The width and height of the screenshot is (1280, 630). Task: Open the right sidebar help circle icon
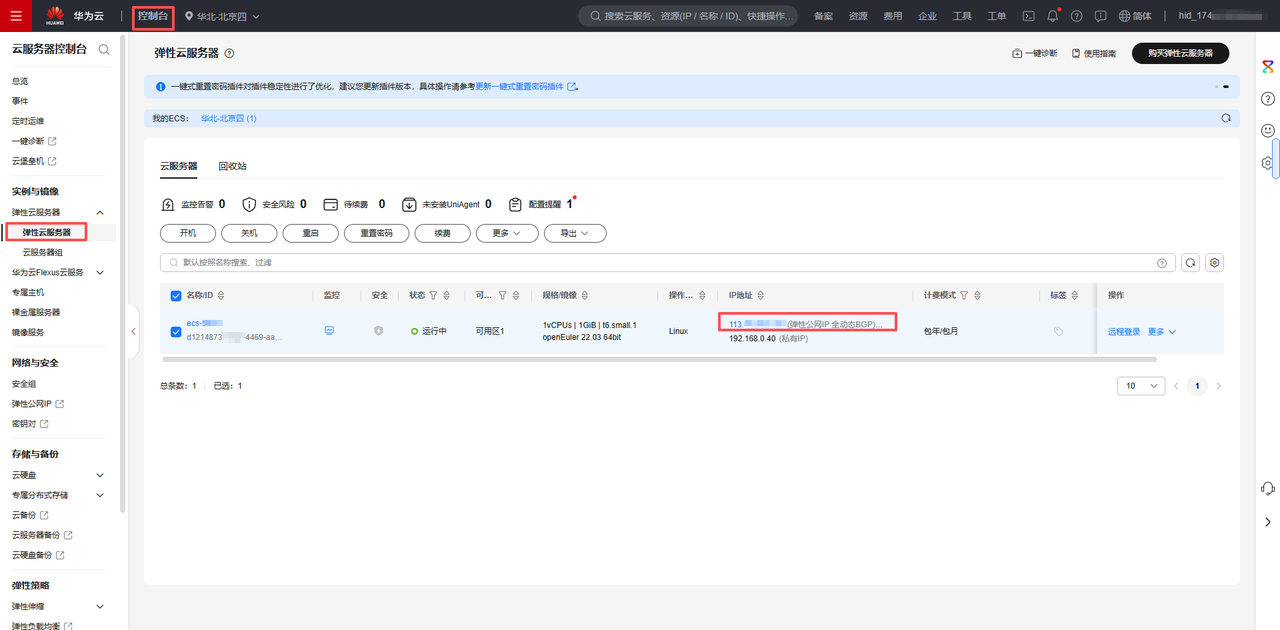[x=1268, y=99]
